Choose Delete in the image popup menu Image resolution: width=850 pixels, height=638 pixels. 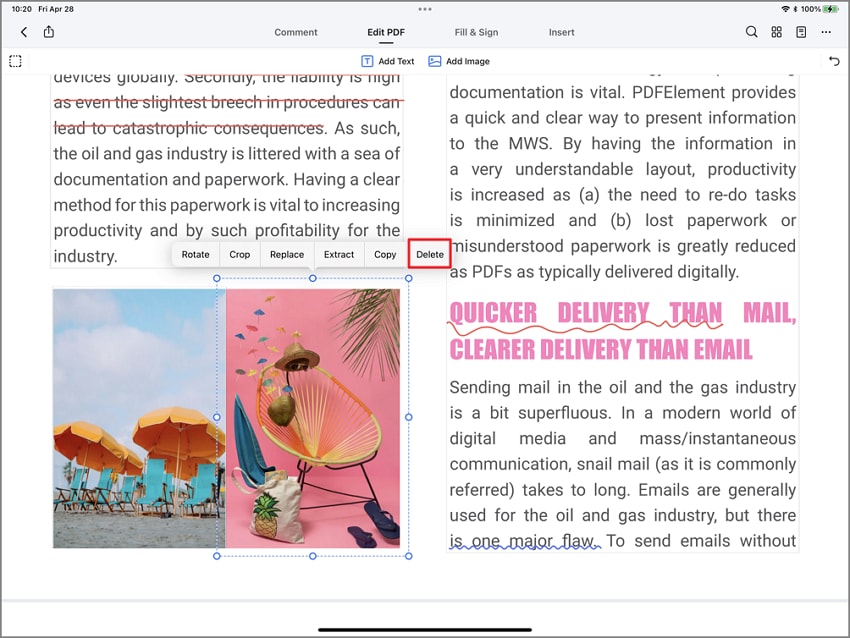tap(430, 254)
